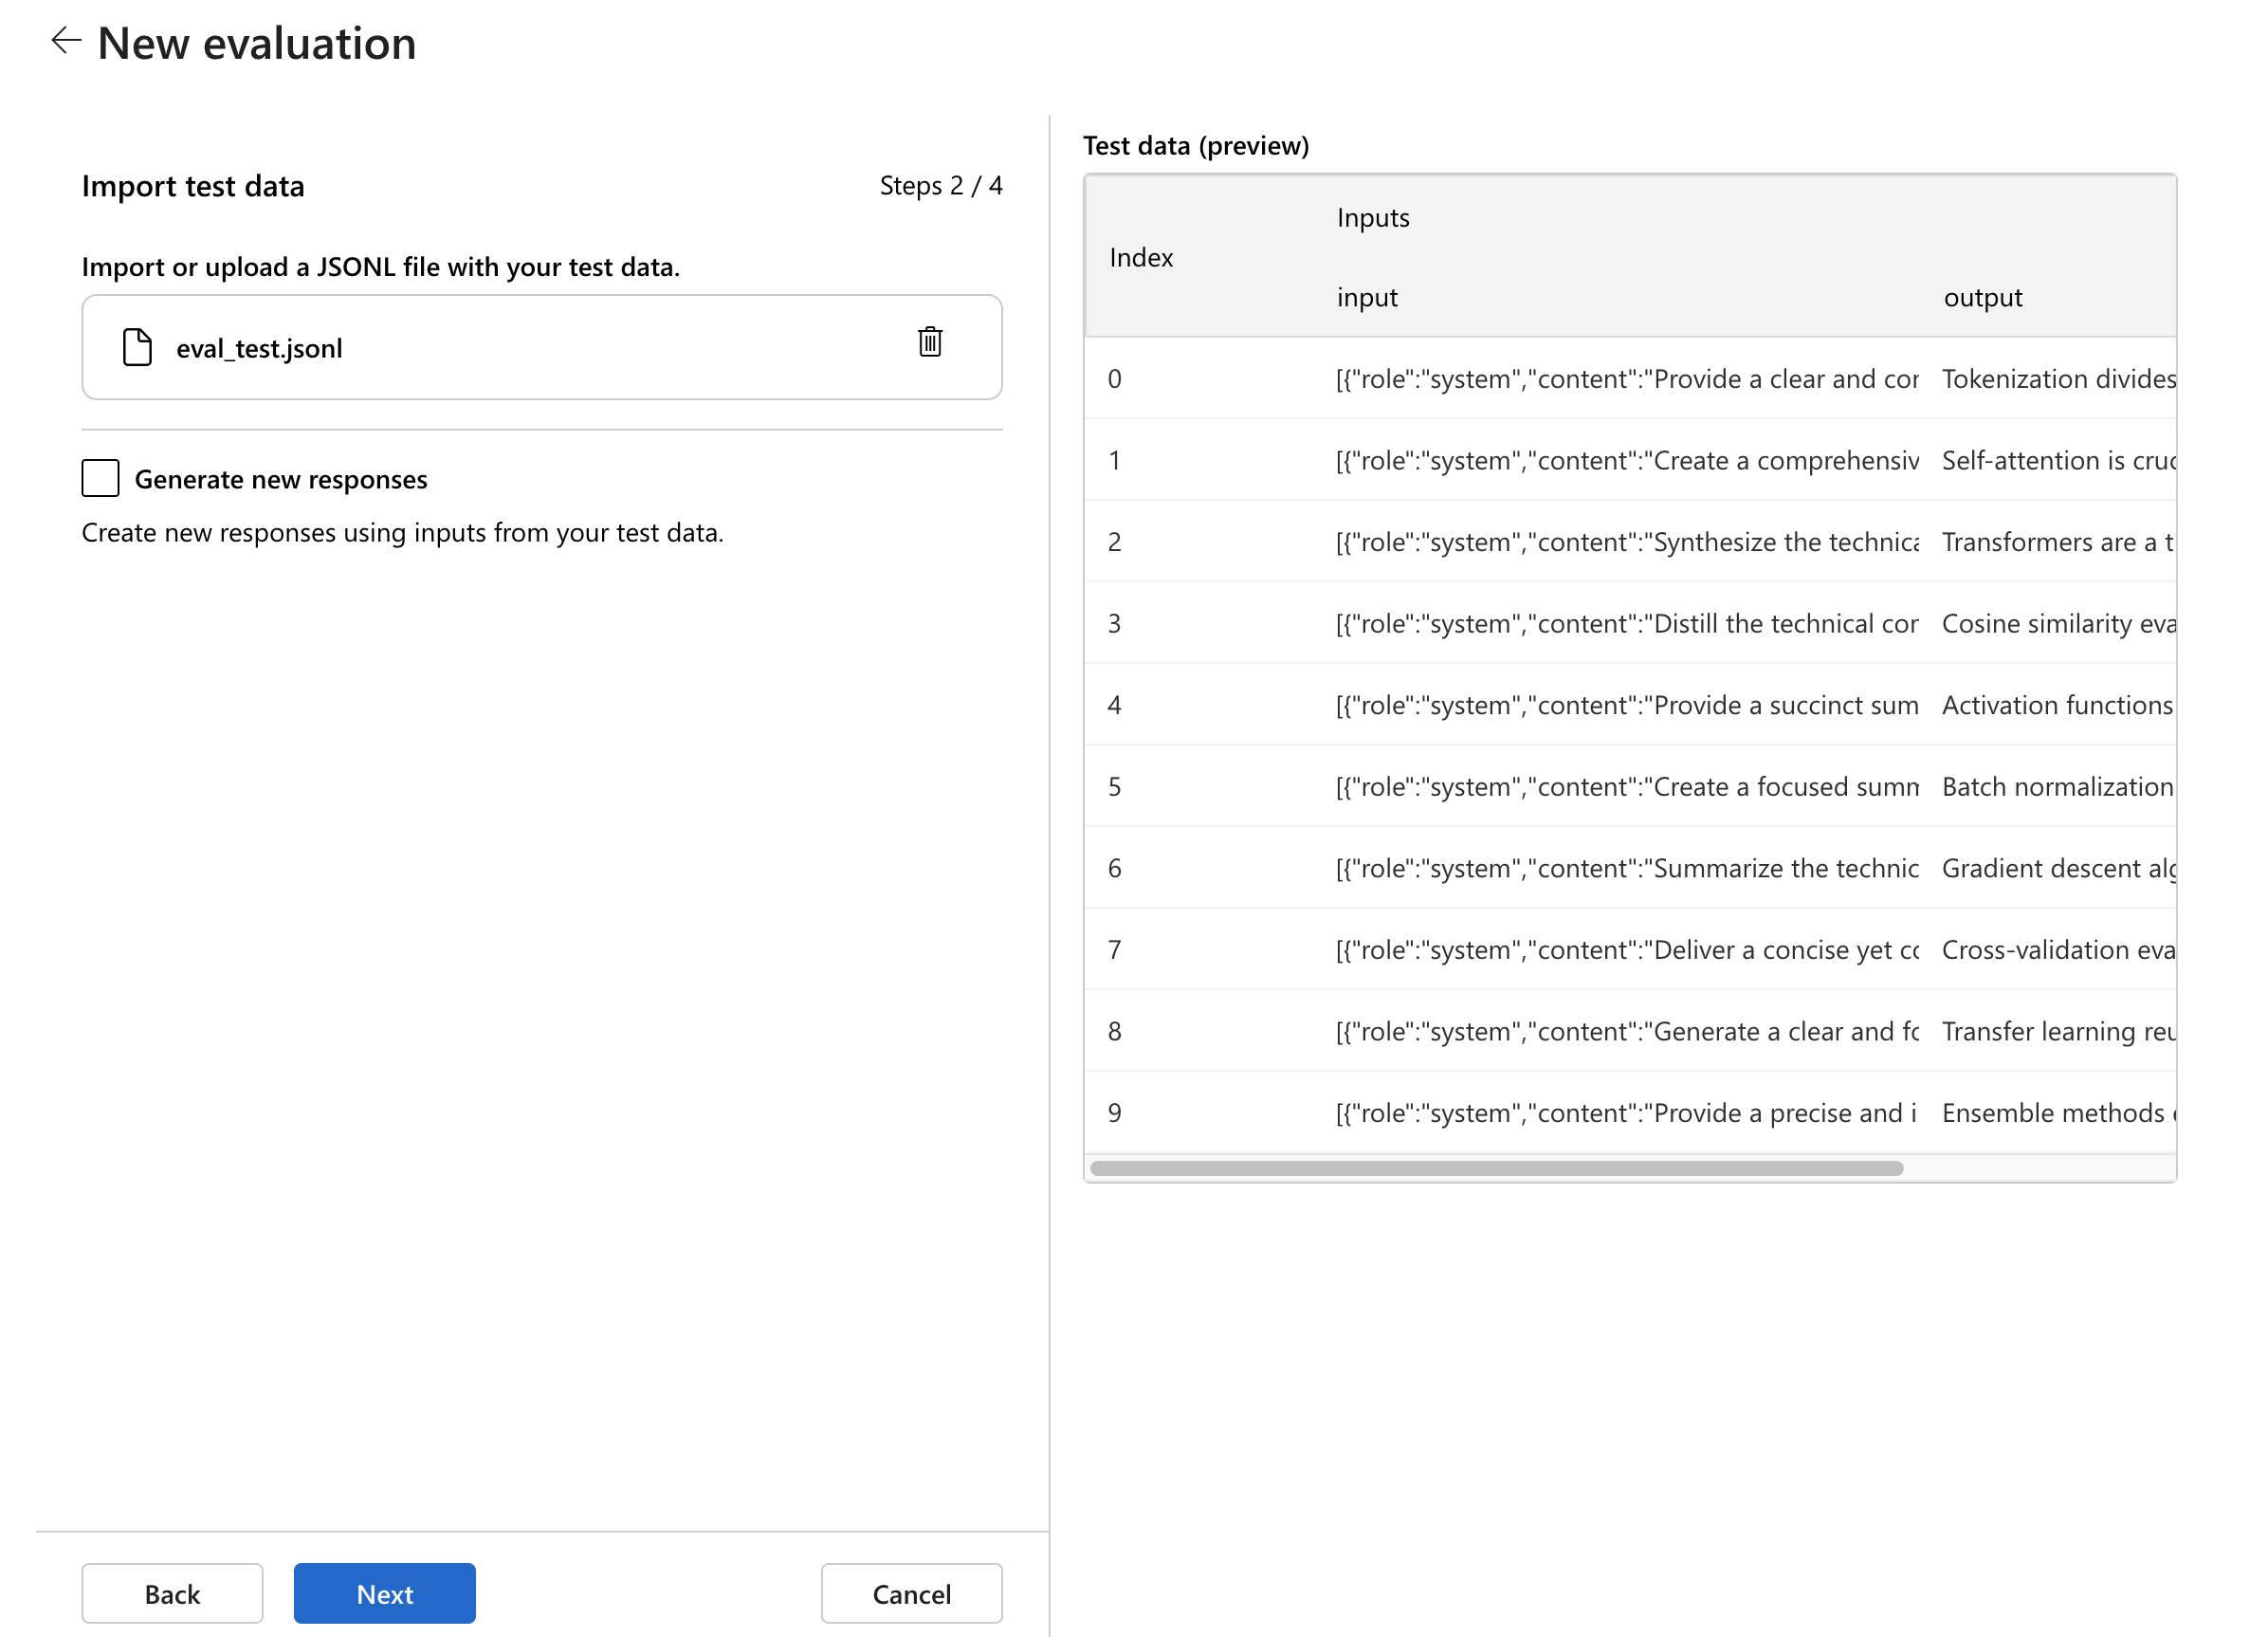Viewport: 2268px width, 1637px height.
Task: Select row 9 Ensemble methods output cell
Action: click(2058, 1112)
